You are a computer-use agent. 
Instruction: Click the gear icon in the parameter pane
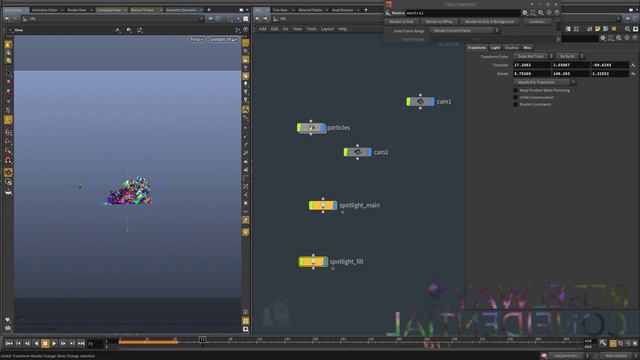(x=603, y=38)
